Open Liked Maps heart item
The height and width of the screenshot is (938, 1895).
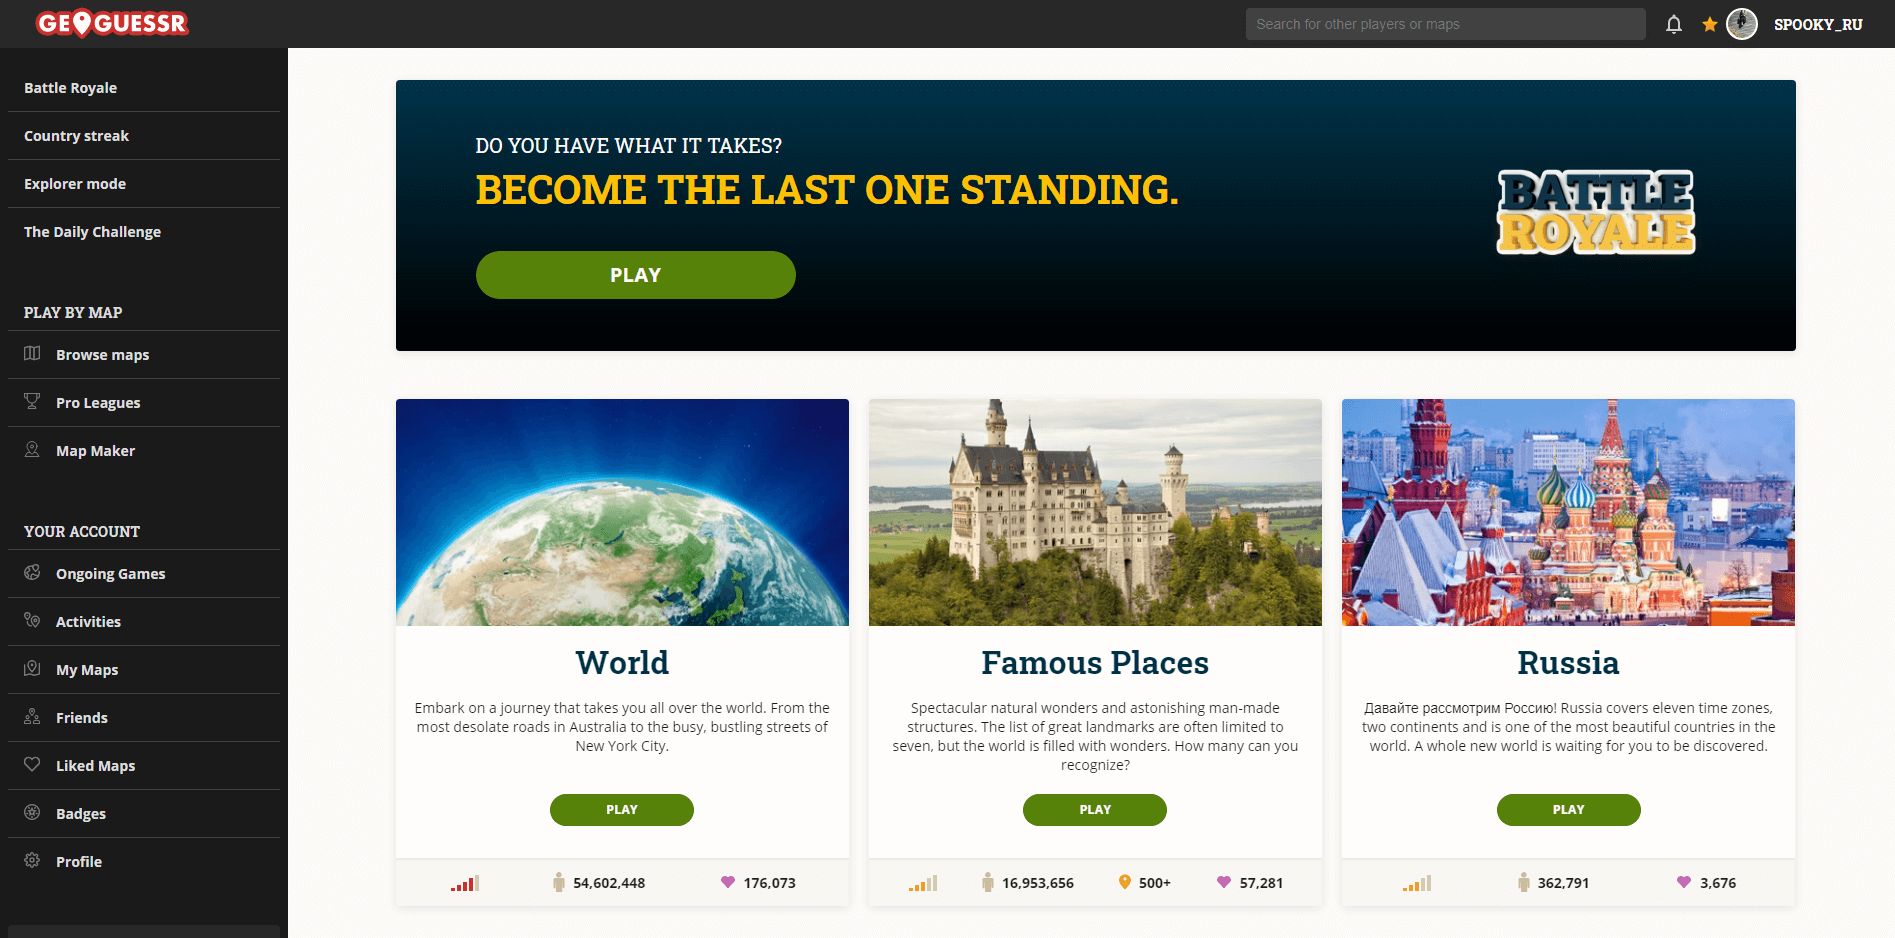pyautogui.click(x=144, y=766)
